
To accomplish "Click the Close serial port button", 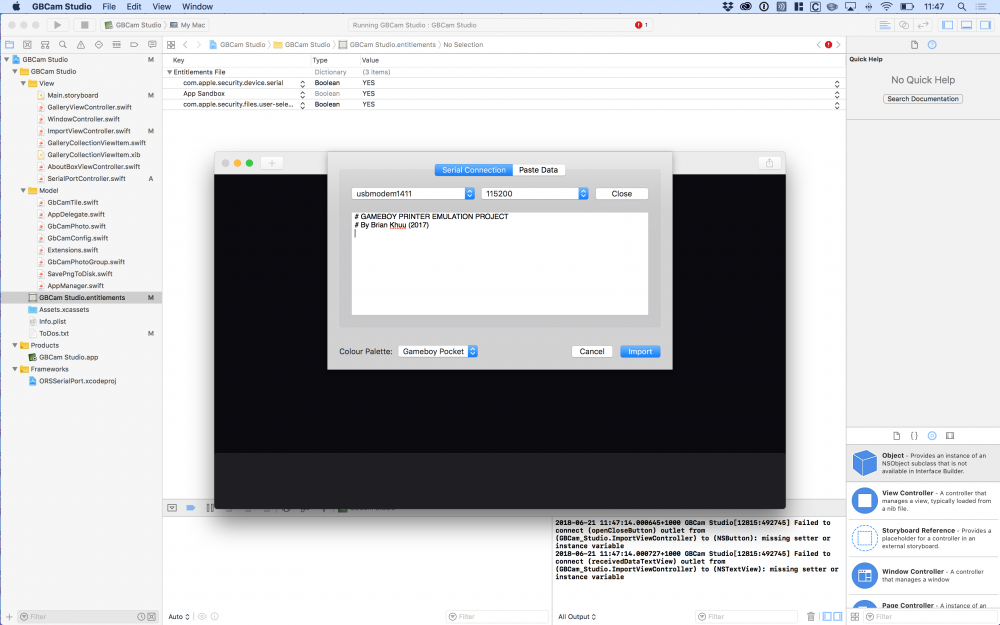I will click(622, 193).
